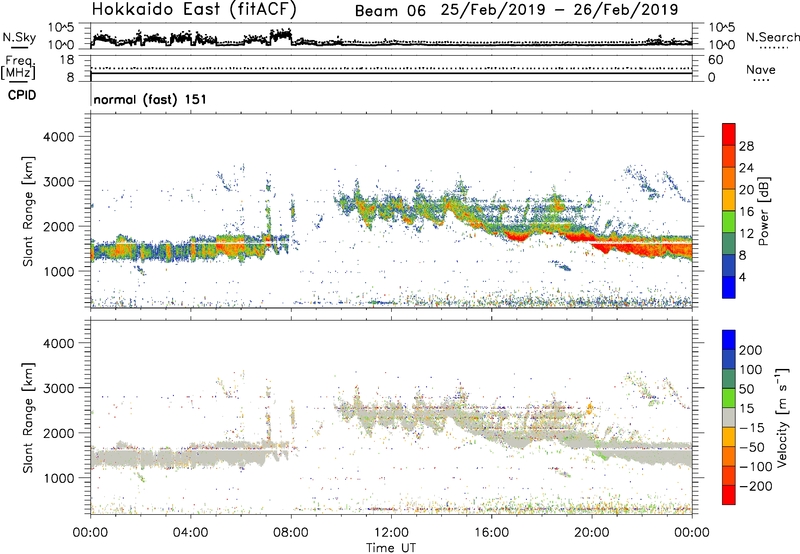This screenshot has width=800, height=554.
Task: Click the 18 tick on frequency axis
Action: tap(67, 60)
